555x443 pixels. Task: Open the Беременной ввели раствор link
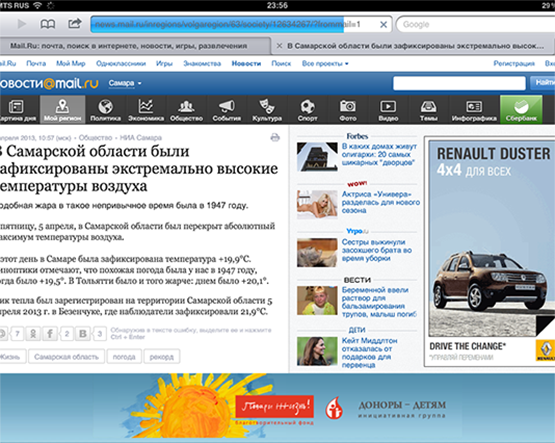pos(379,302)
